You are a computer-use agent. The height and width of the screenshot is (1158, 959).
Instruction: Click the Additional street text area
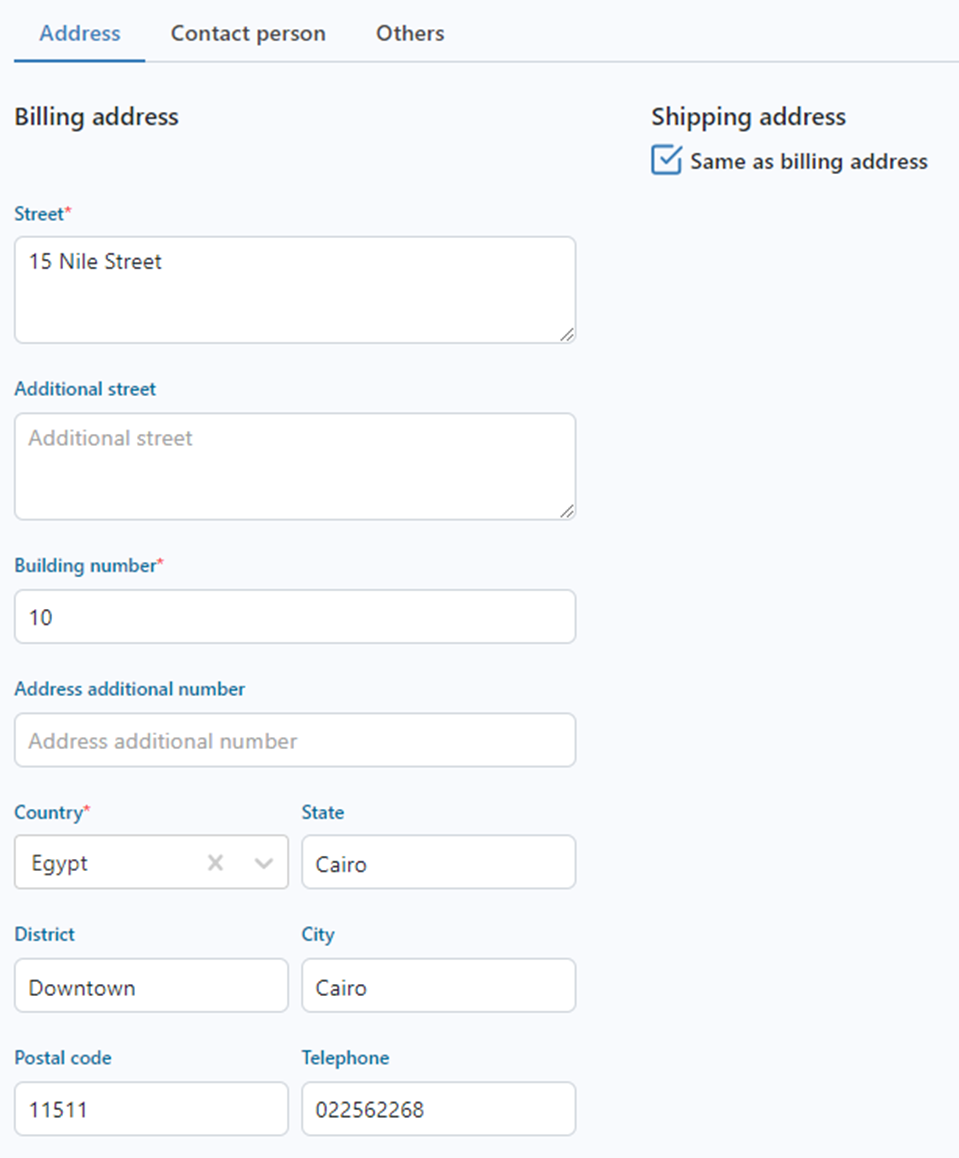click(294, 466)
